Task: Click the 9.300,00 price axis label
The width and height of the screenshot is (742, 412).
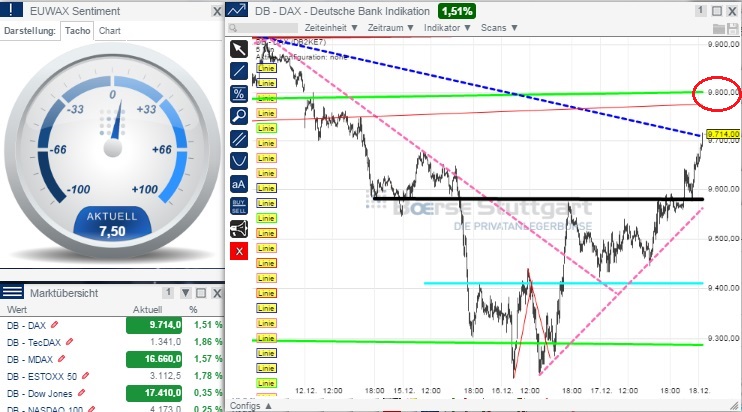Action: (723, 338)
